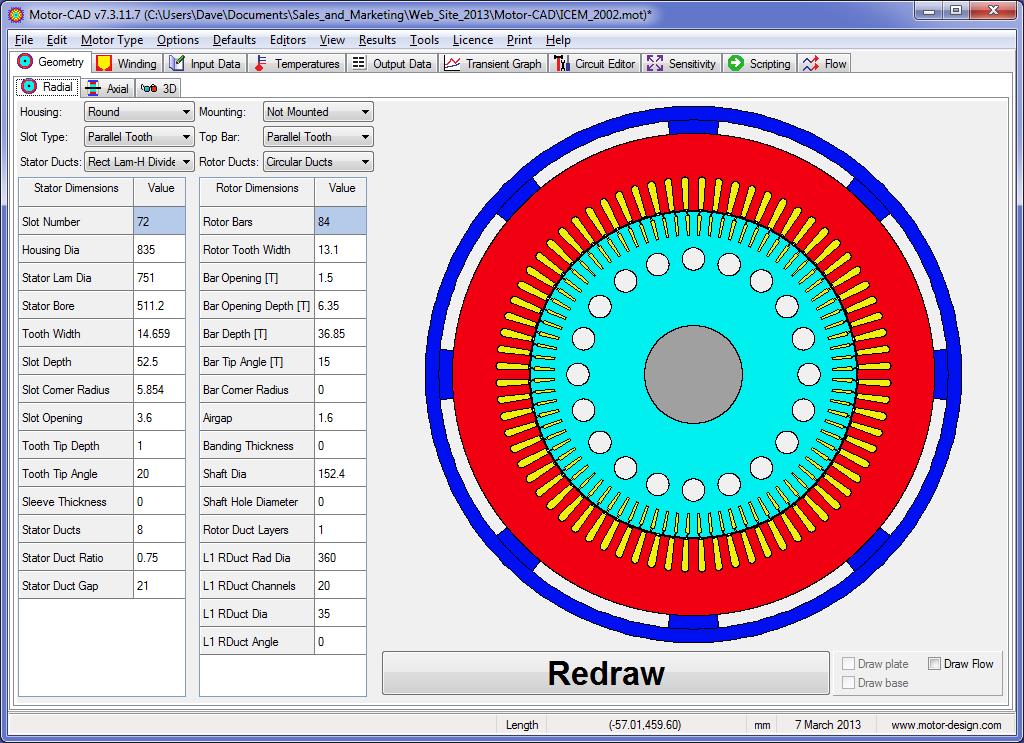Open the Motor Type menu

(x=111, y=40)
